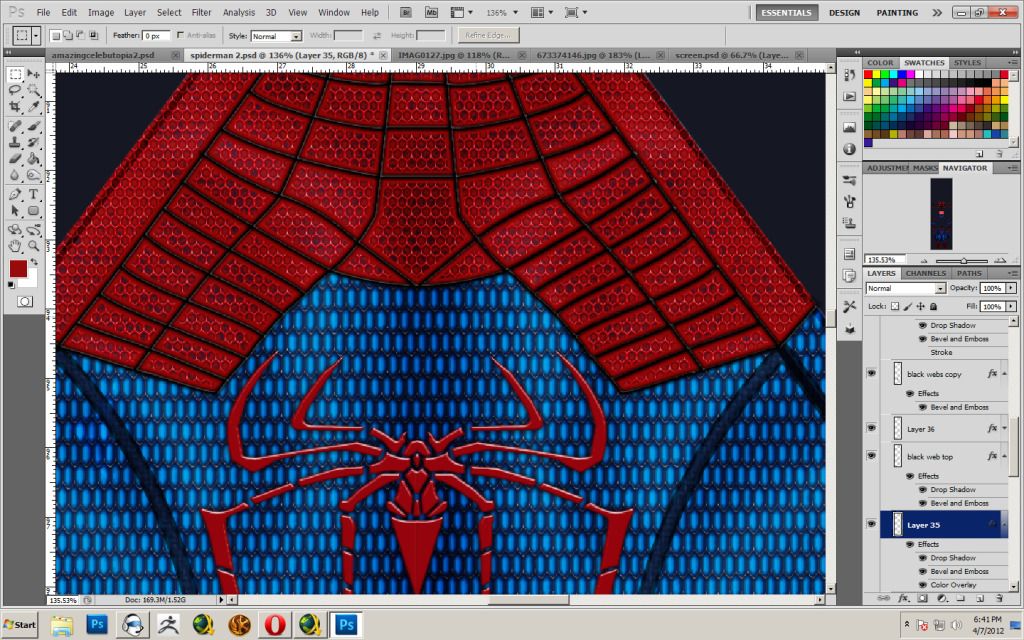
Task: Toggle Color Overlay effect on Layer 35
Action: (923, 585)
